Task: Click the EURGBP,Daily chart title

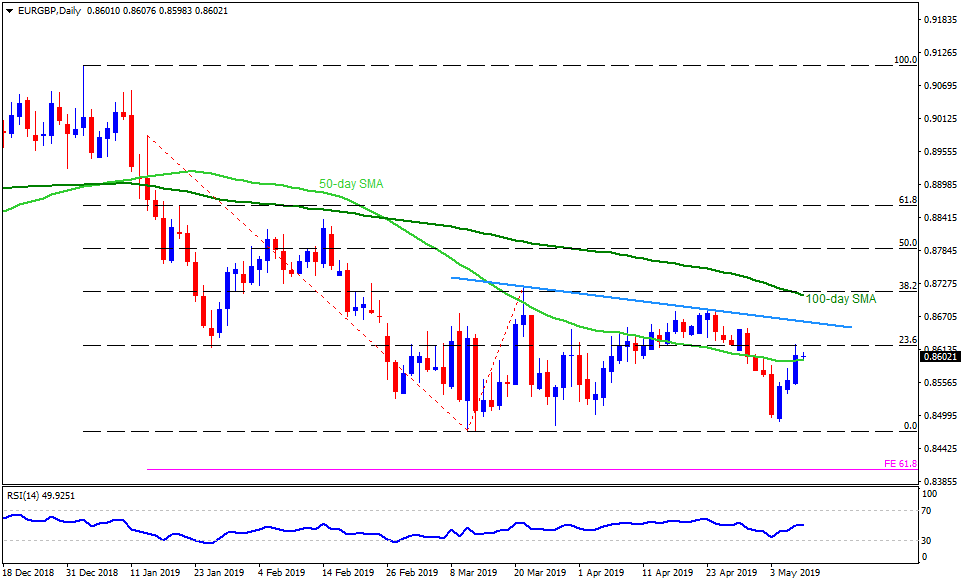Action: pos(47,8)
